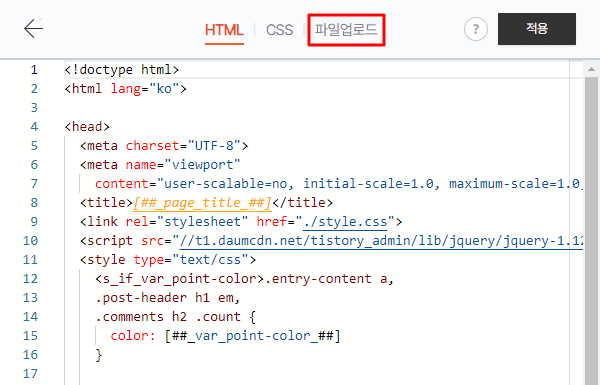Viewport: 600px width, 385px height.
Task: Click line number 12 in the gutter
Action: [x=30, y=279]
